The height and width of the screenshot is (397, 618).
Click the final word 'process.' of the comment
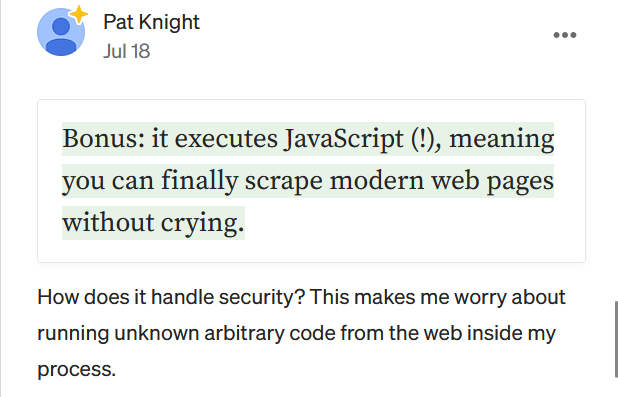coord(76,369)
